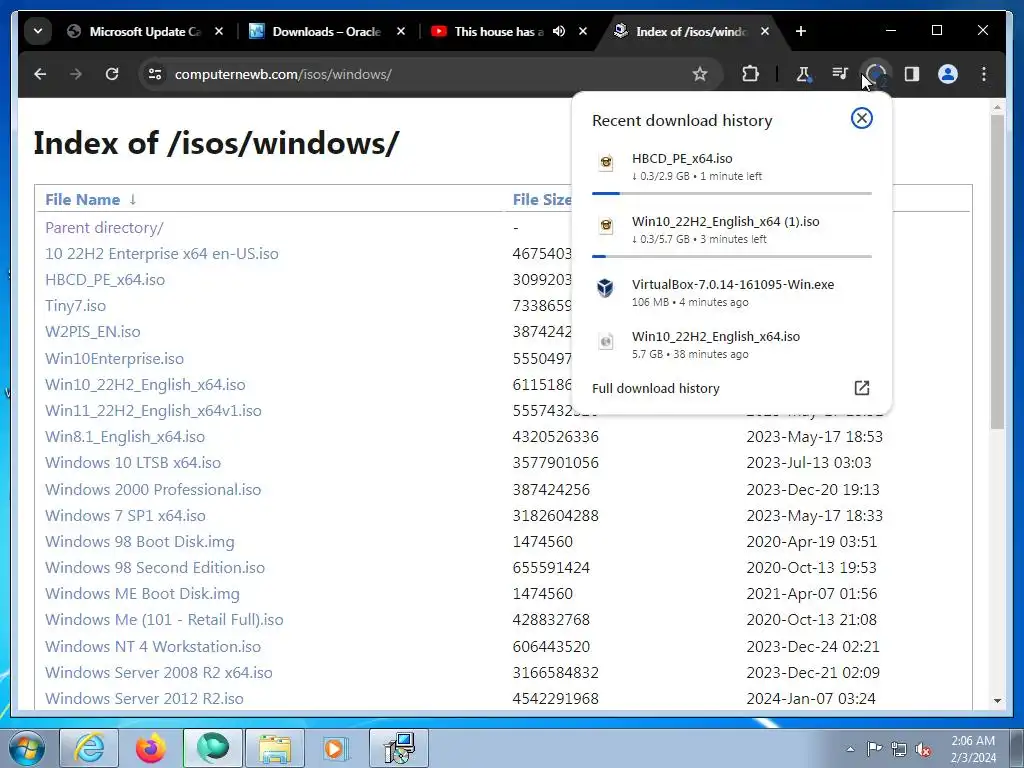Click Windows 2000 Professional.iso link
Screen dimensions: 1024x768
click(x=153, y=489)
